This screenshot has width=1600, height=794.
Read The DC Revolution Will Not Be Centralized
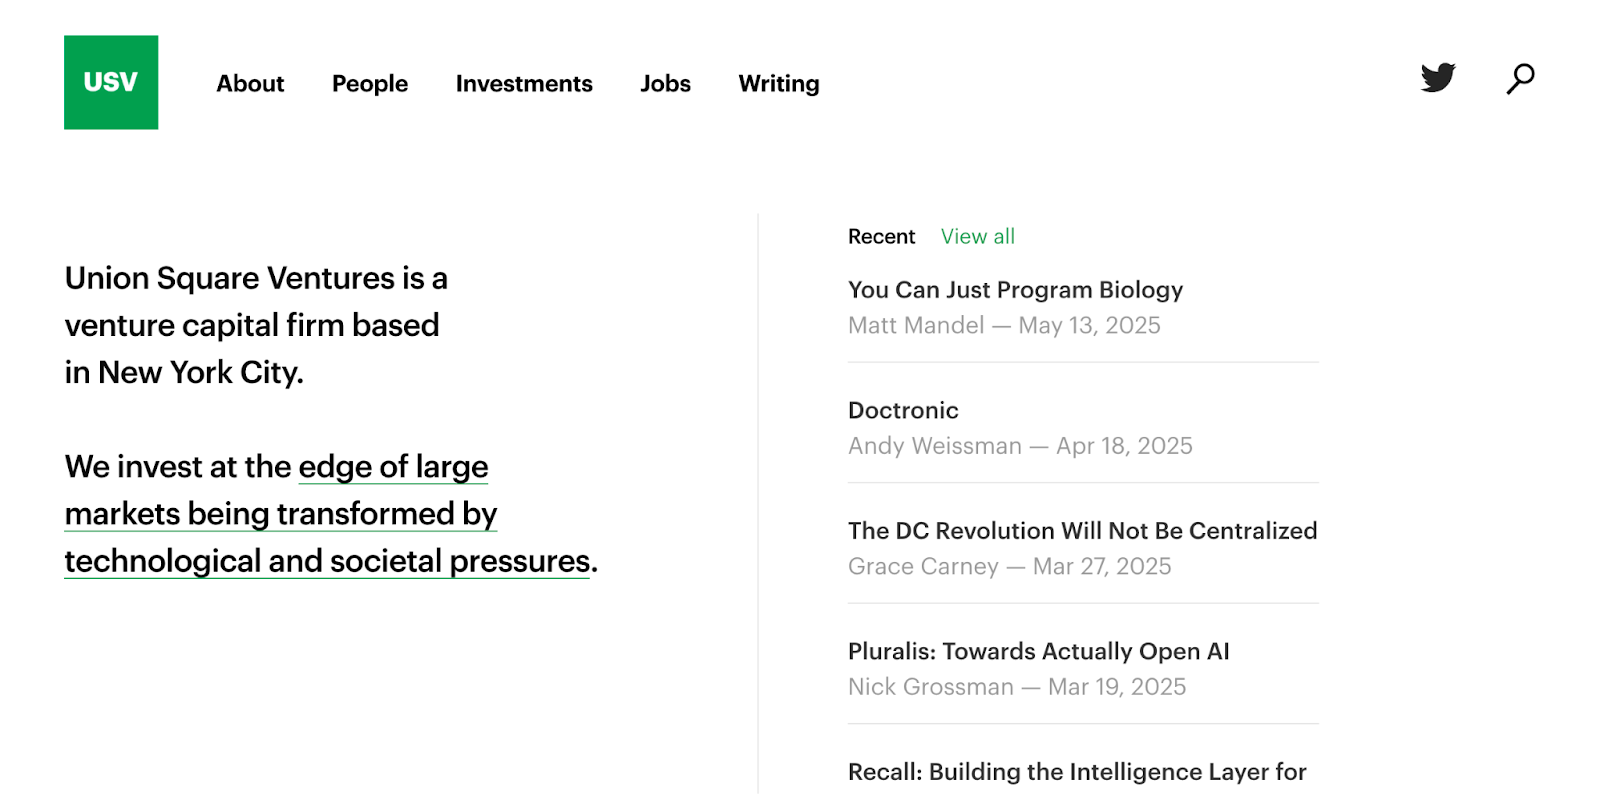point(1082,531)
